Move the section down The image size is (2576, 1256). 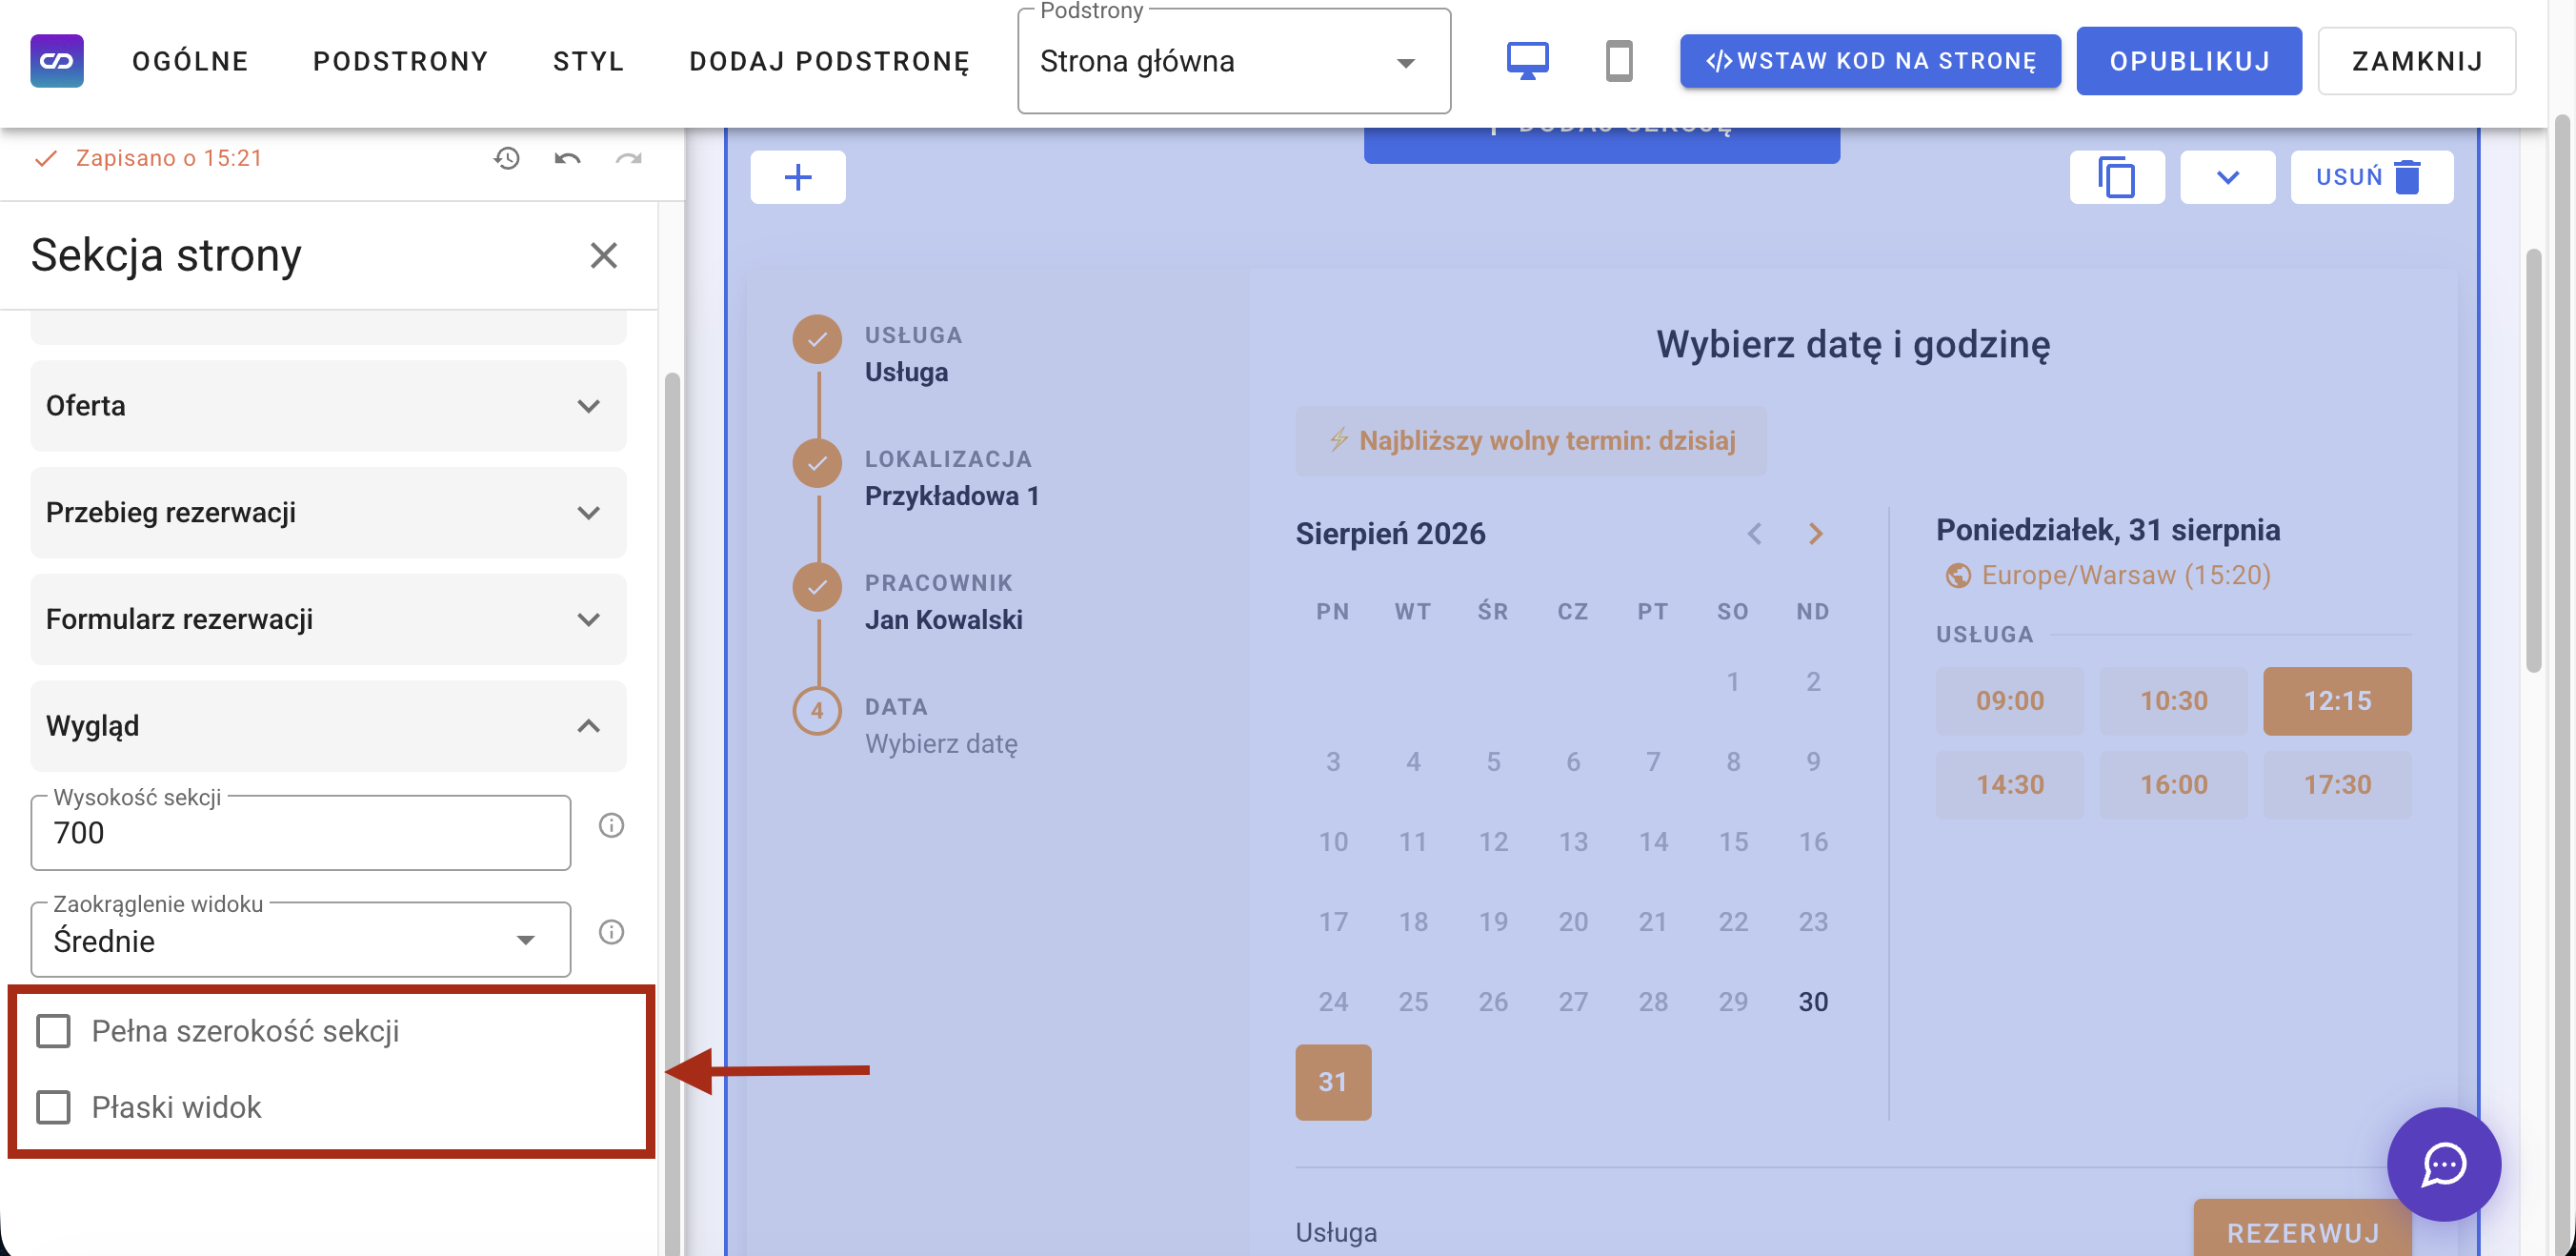coord(2227,177)
